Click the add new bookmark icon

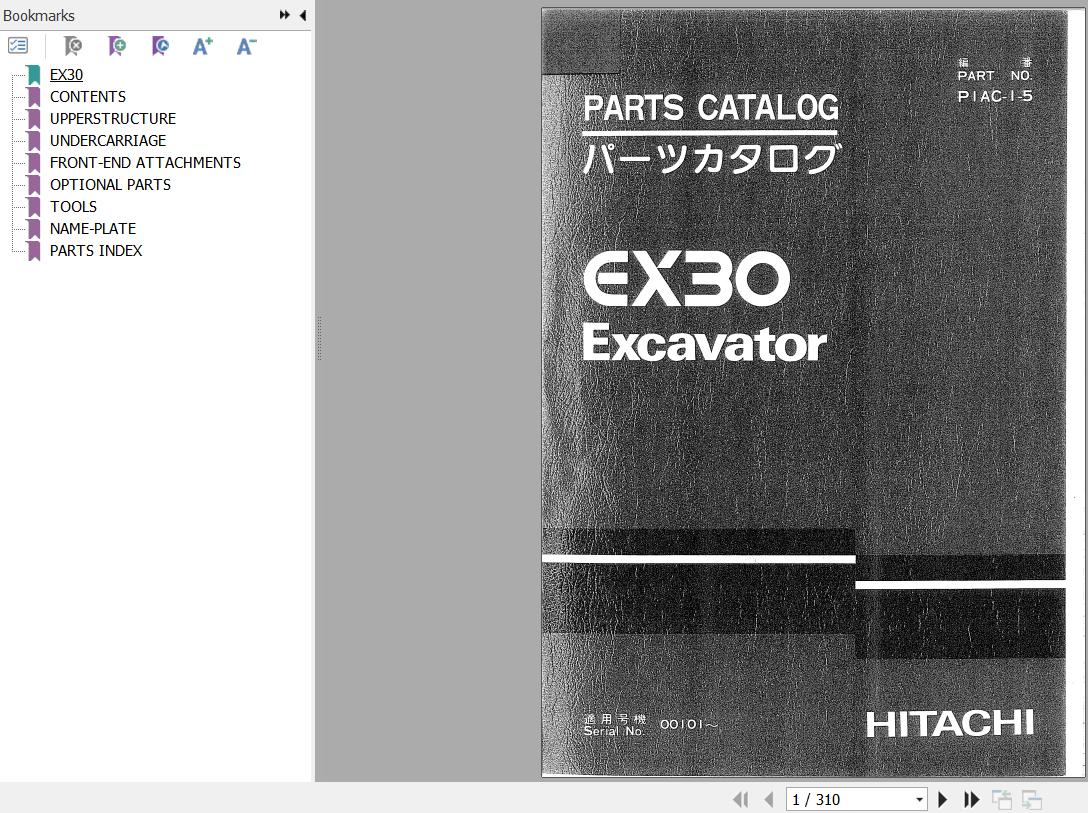[117, 46]
